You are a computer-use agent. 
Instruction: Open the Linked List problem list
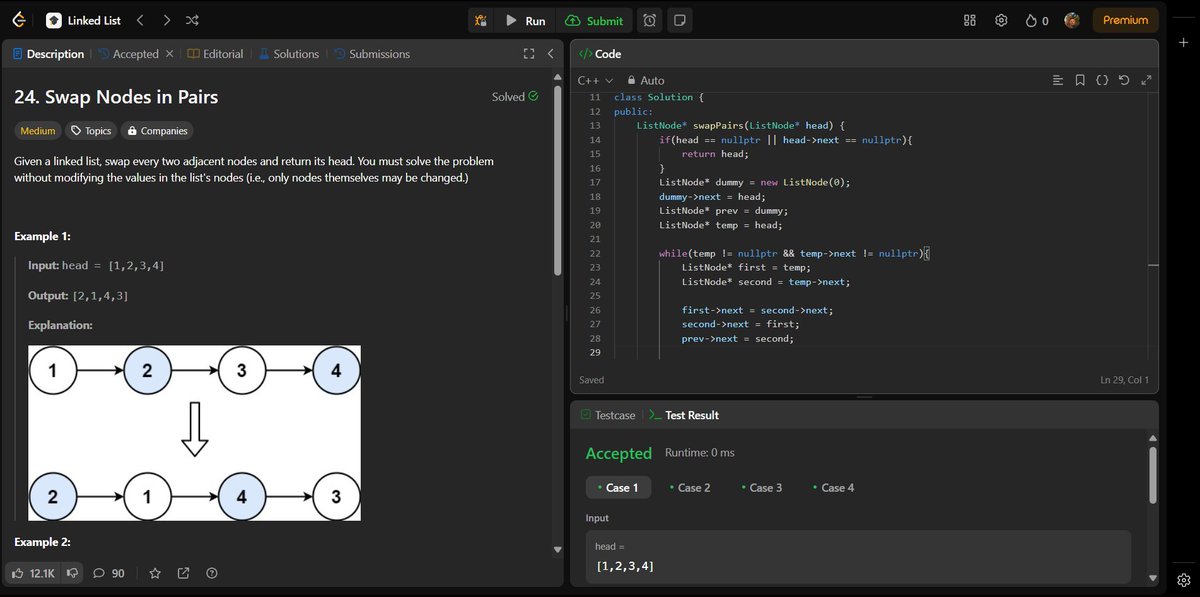(x=84, y=20)
